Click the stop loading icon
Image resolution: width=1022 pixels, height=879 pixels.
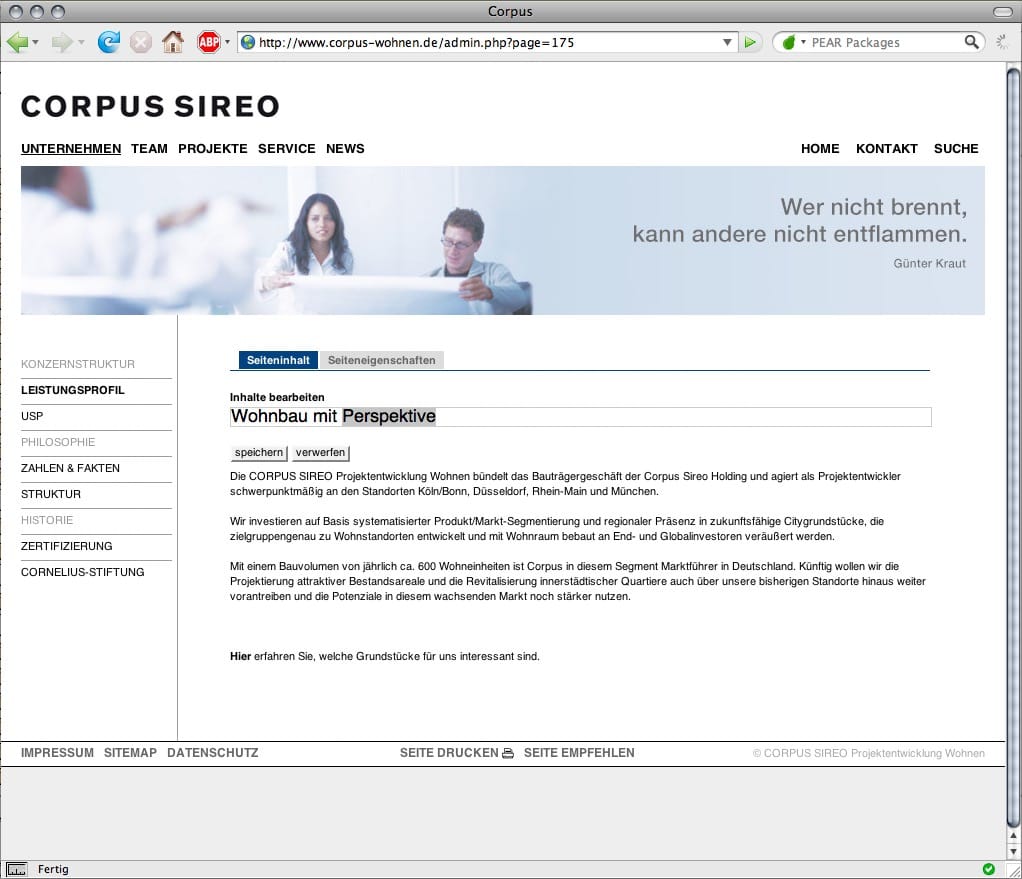pyautogui.click(x=140, y=42)
